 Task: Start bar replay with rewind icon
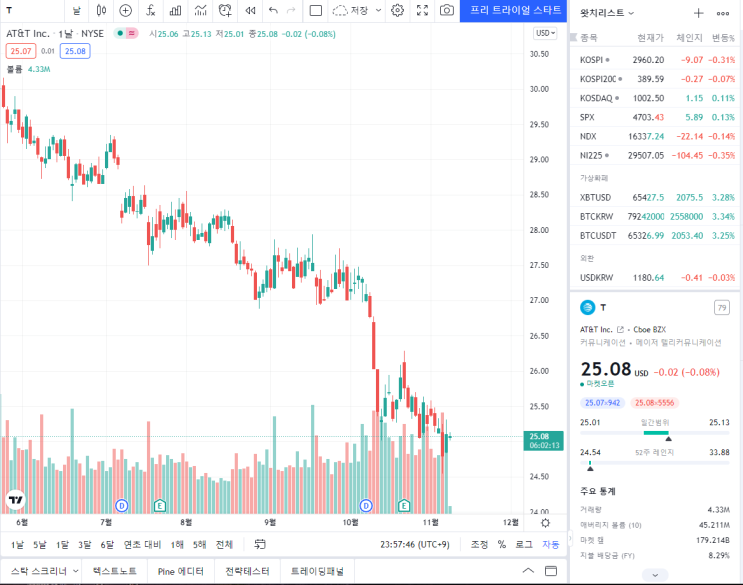click(x=249, y=10)
